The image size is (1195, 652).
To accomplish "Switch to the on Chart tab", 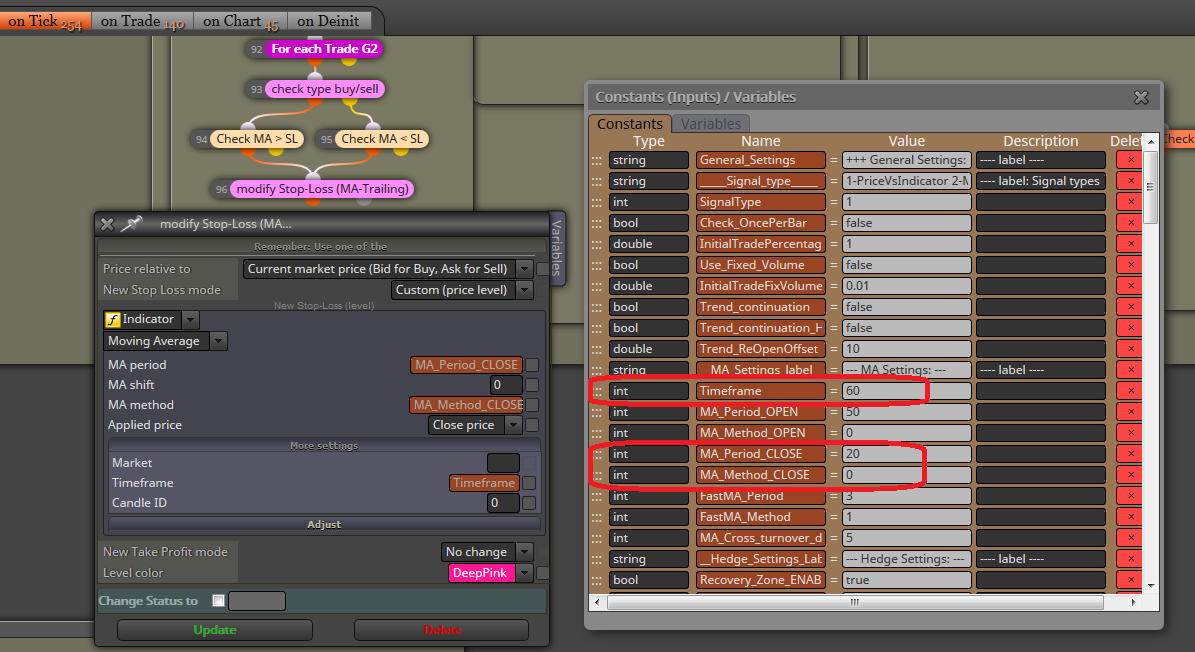I will coord(240,21).
